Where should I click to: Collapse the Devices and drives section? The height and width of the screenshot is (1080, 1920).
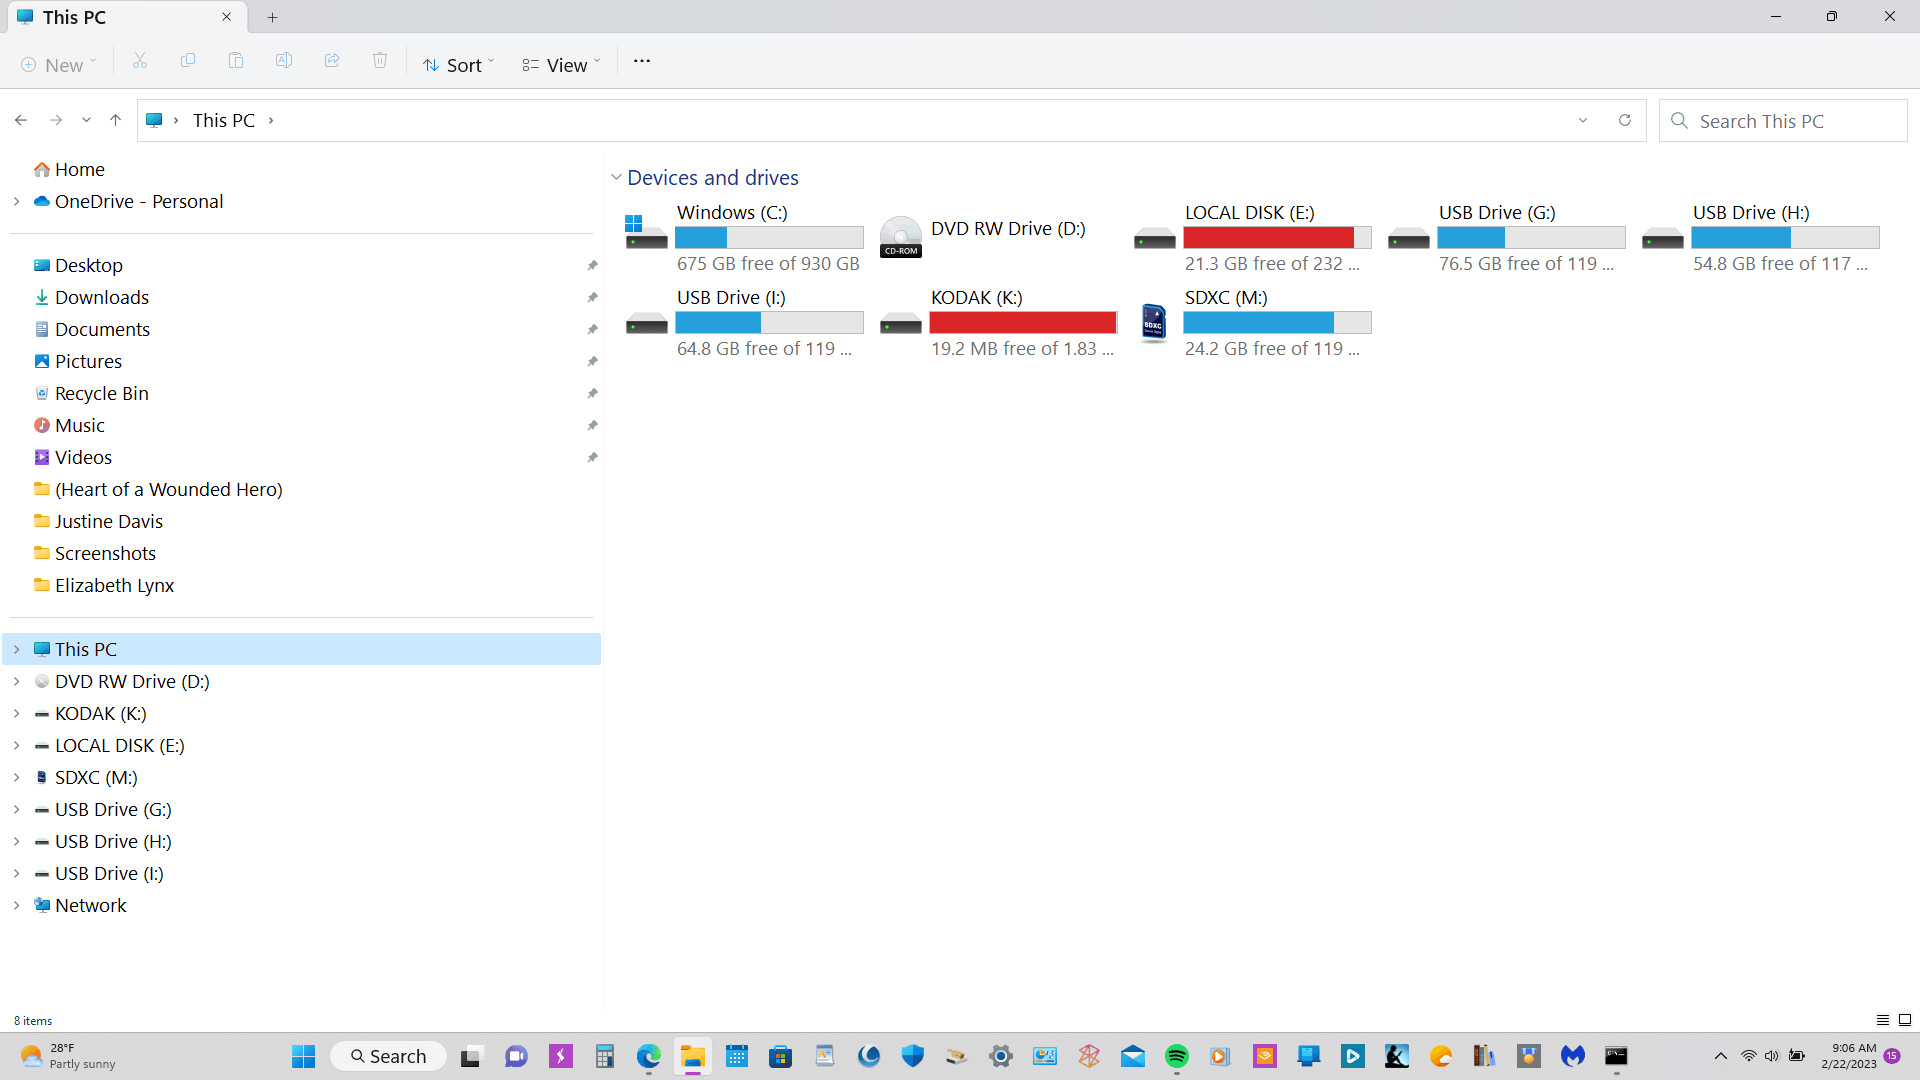pyautogui.click(x=616, y=178)
